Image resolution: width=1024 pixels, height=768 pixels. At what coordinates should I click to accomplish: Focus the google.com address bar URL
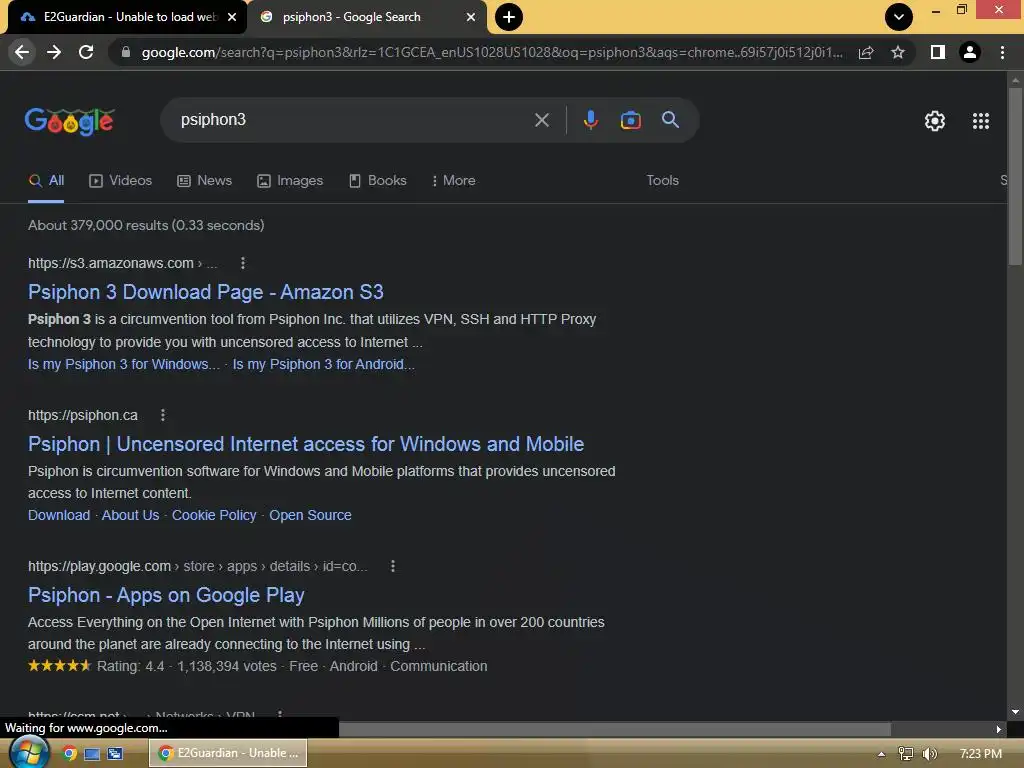point(492,52)
